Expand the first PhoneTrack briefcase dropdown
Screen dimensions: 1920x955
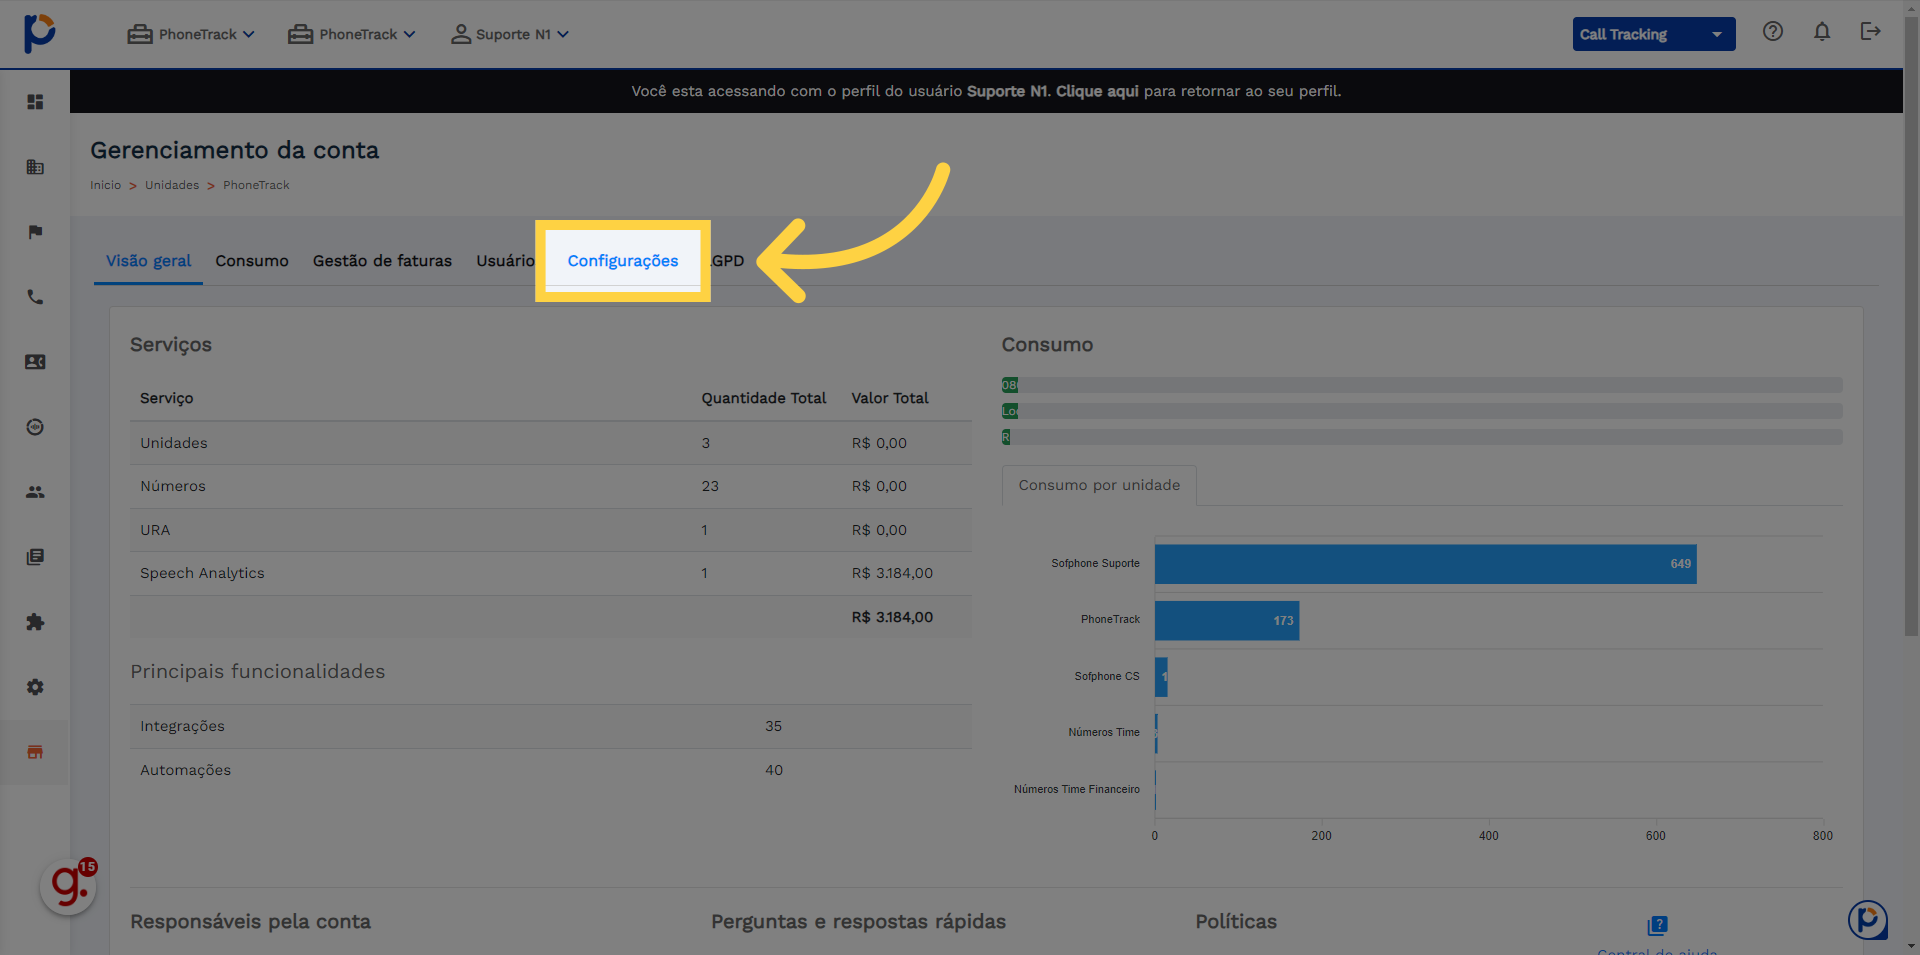[191, 34]
